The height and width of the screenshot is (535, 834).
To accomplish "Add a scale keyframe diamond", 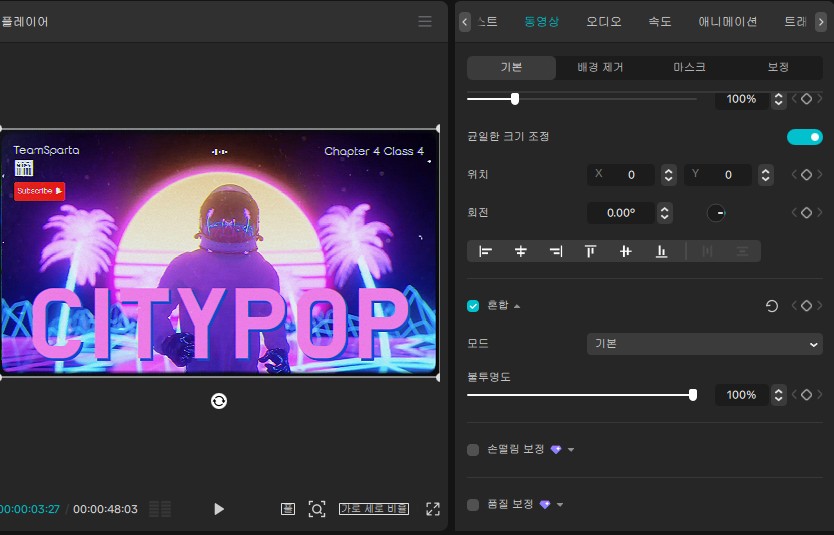I will [x=806, y=99].
